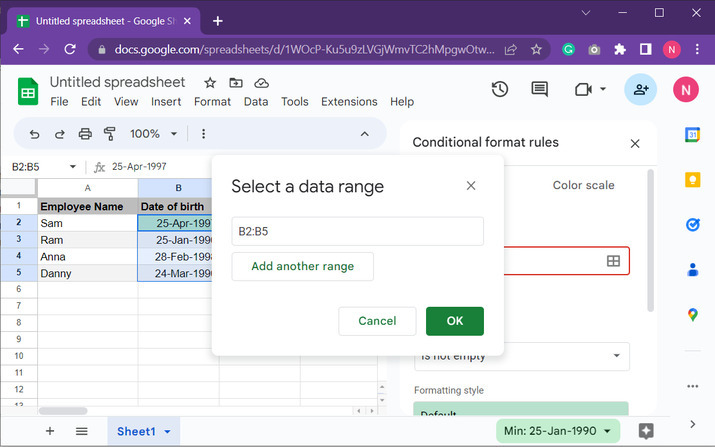Click the undo arrow in toolbar
715x447 pixels.
pyautogui.click(x=35, y=133)
